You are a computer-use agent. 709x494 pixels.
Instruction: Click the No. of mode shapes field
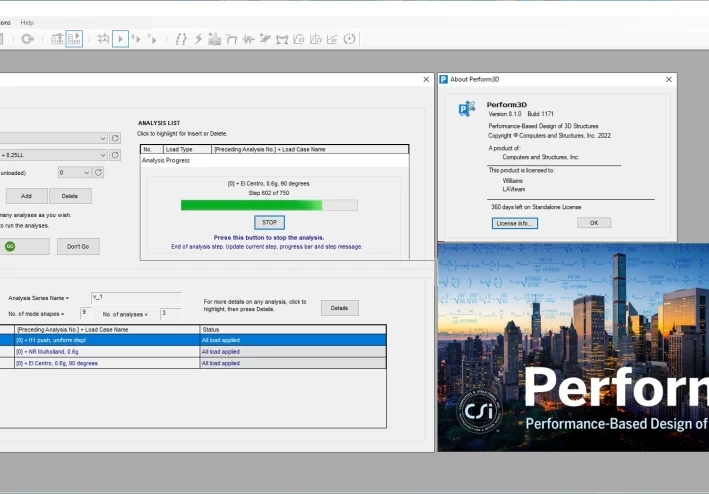85,313
